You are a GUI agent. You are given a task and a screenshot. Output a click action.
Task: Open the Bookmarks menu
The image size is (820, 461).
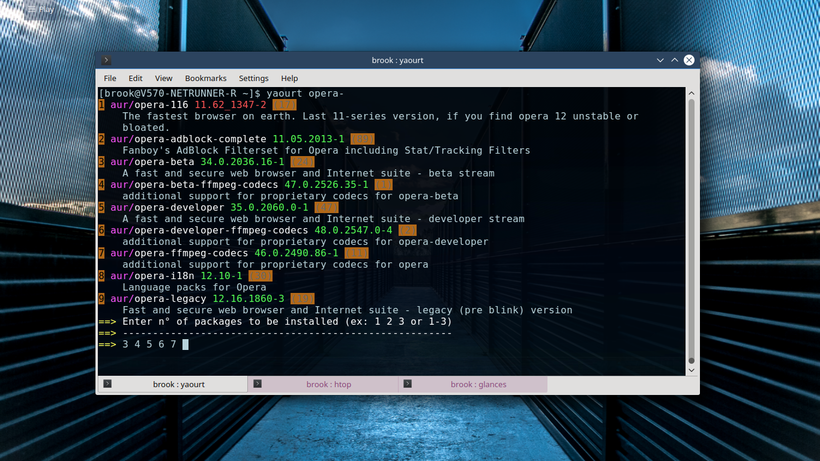pos(206,78)
